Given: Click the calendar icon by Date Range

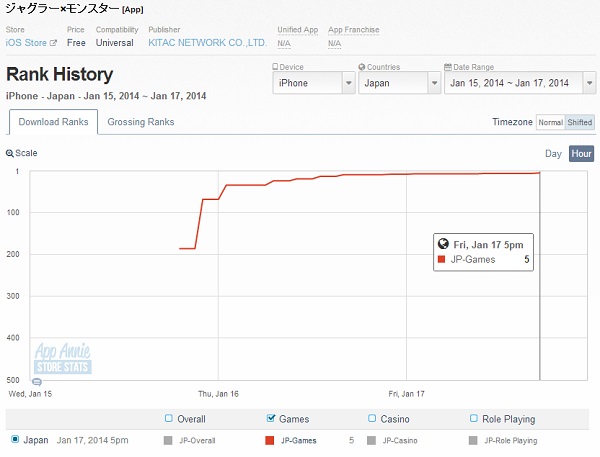Looking at the screenshot, I should [448, 67].
